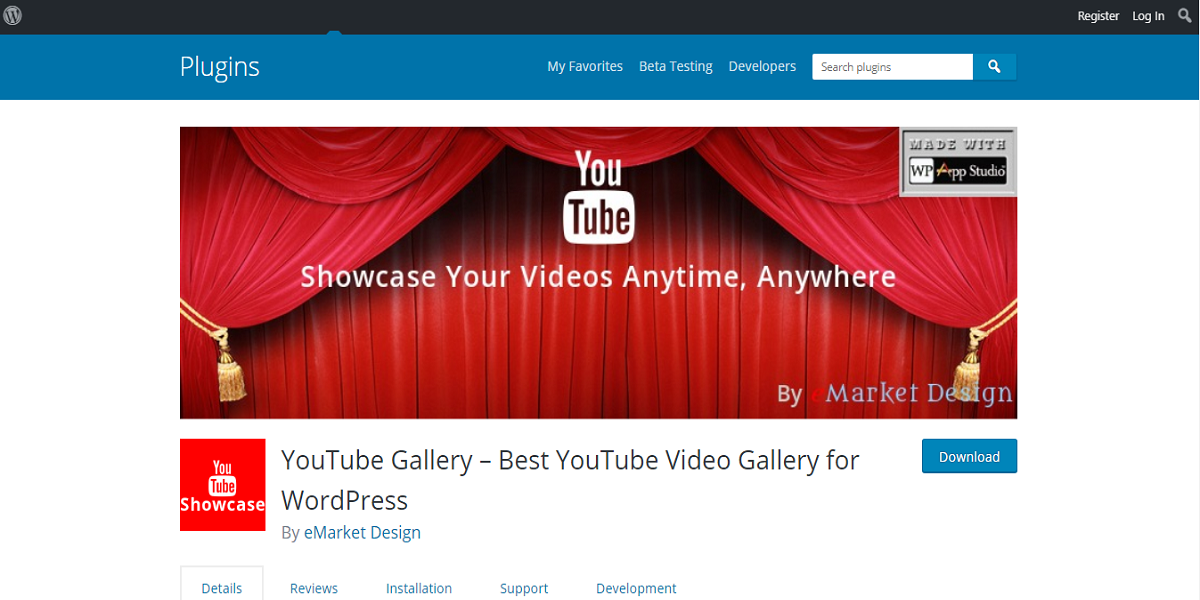Open the Development tab
This screenshot has height=600, width=1200.
point(636,588)
